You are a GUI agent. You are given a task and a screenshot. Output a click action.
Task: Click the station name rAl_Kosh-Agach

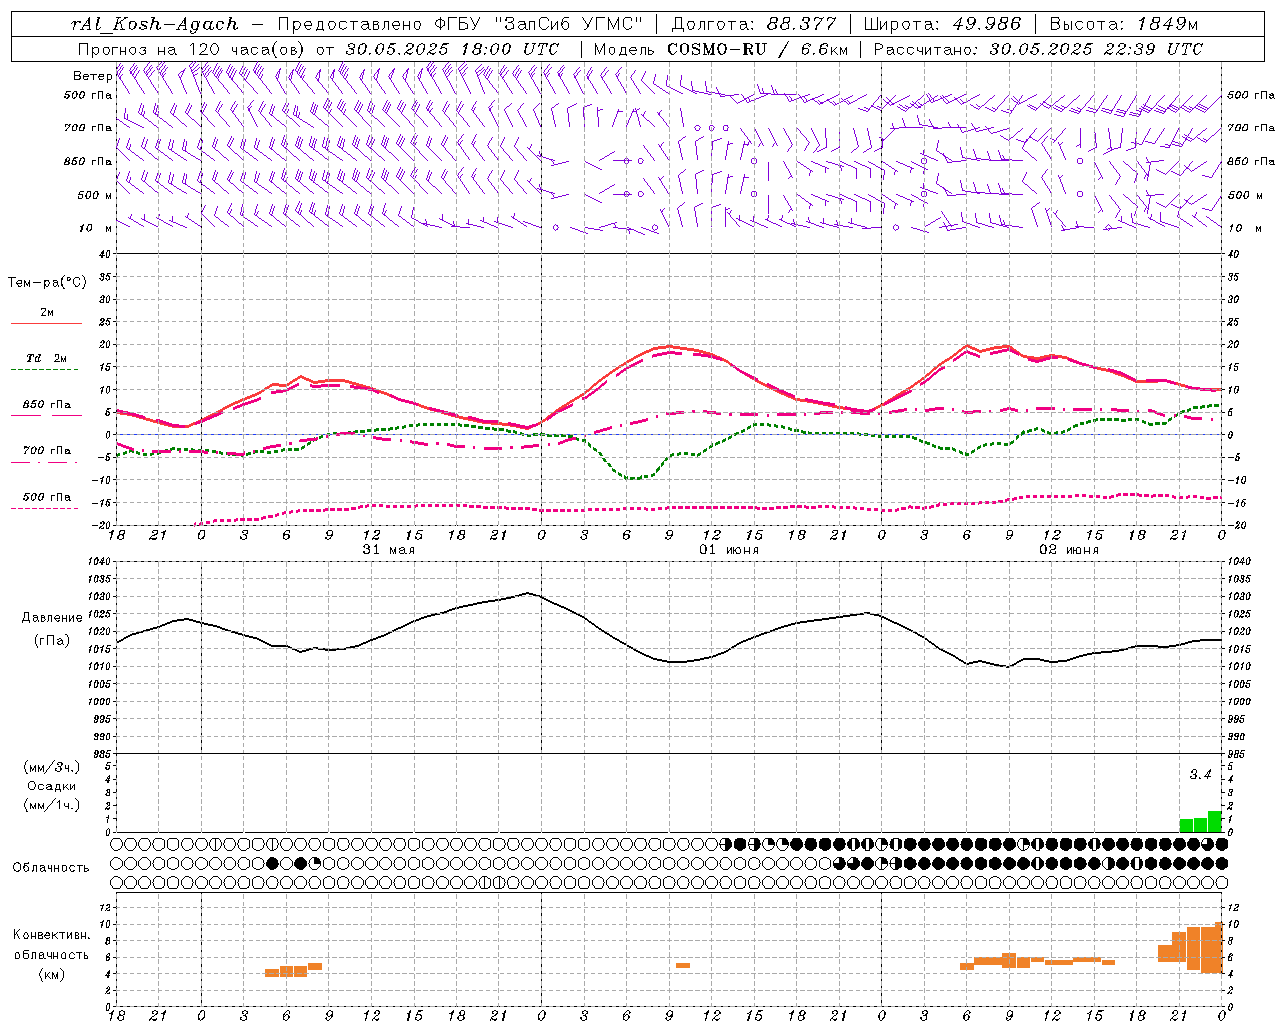pyautogui.click(x=155, y=24)
